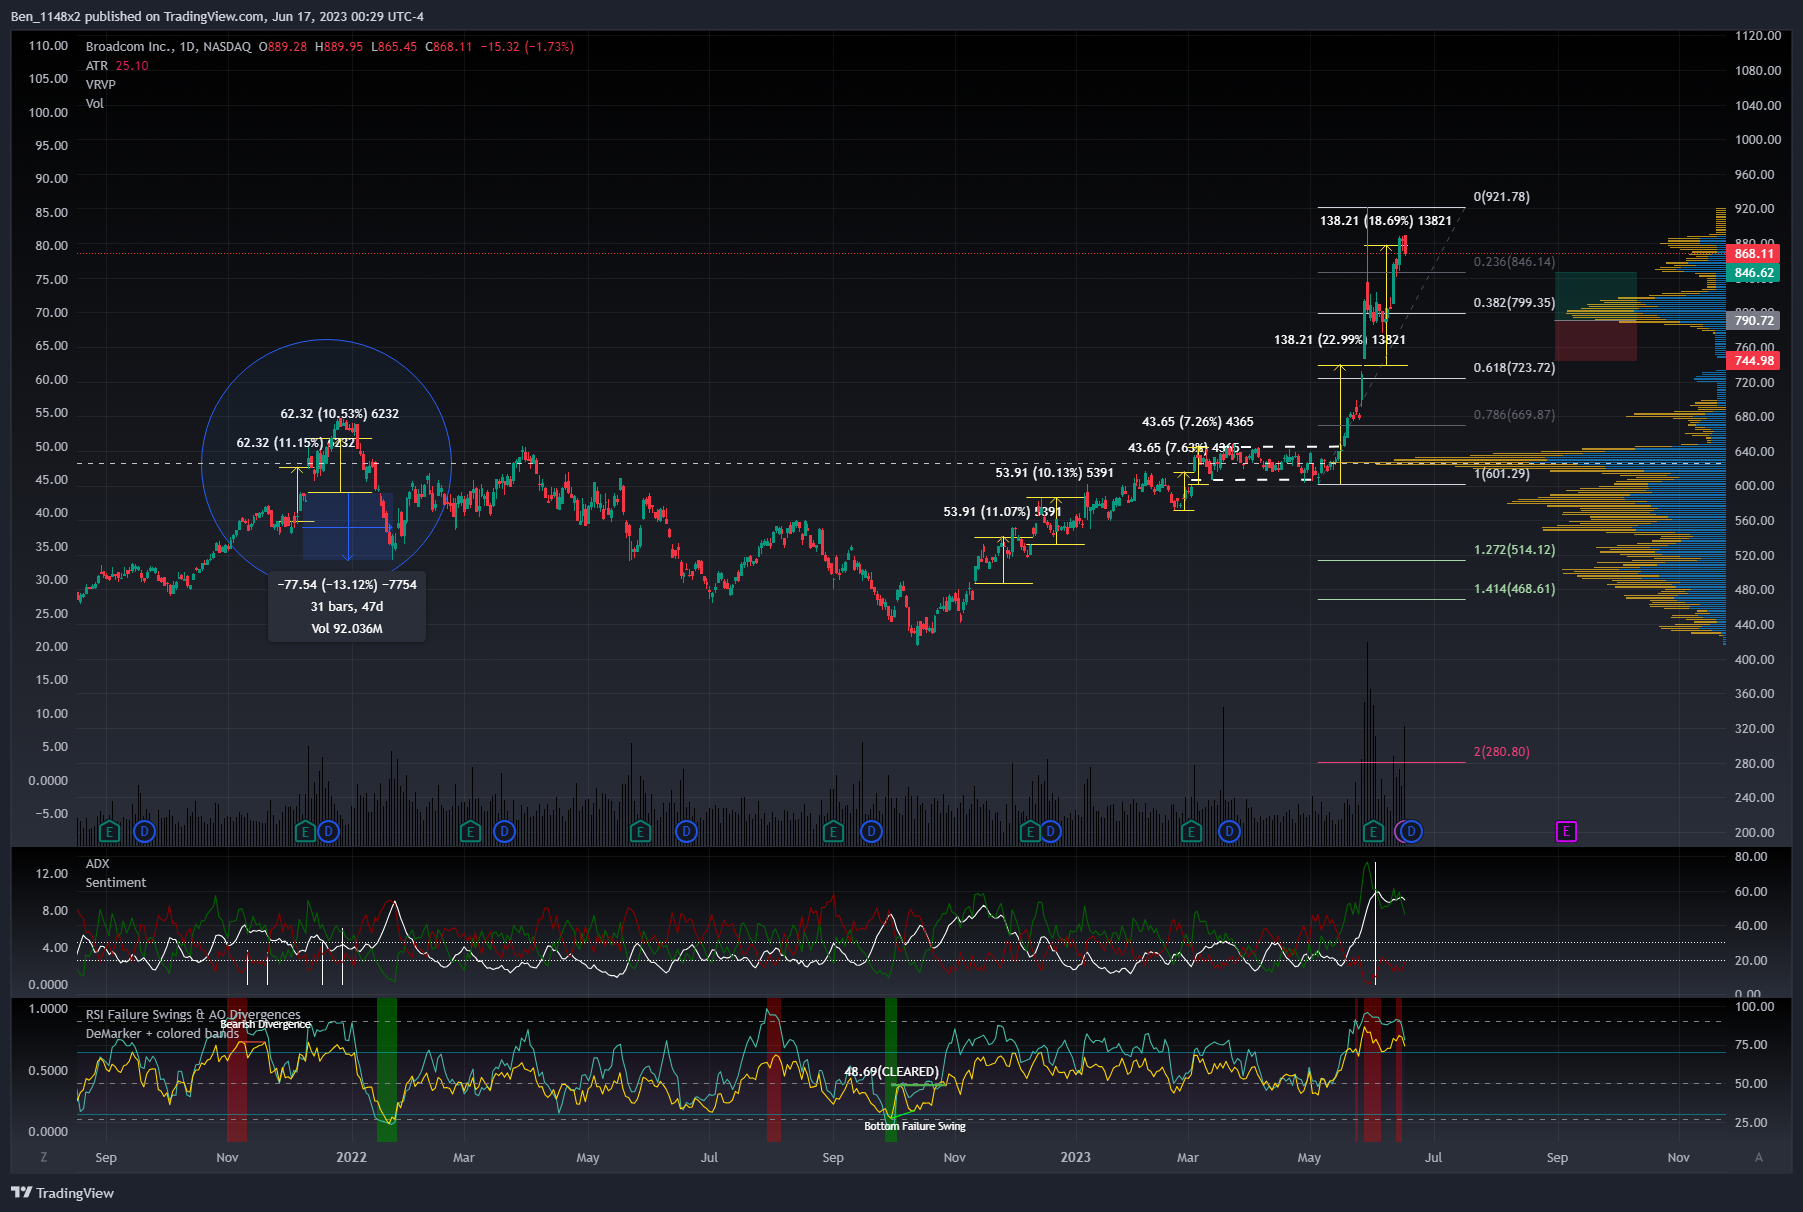Click the 0(921.78) Fibonacci level label
The width and height of the screenshot is (1803, 1212).
pos(1502,197)
